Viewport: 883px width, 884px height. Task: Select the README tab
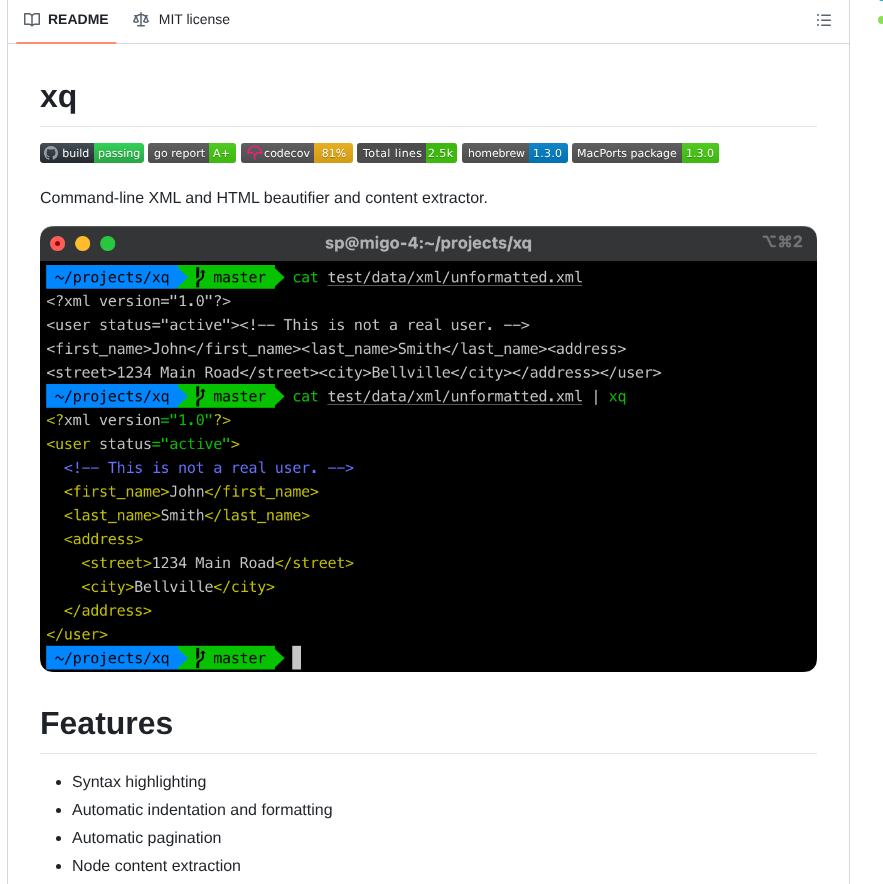65,19
